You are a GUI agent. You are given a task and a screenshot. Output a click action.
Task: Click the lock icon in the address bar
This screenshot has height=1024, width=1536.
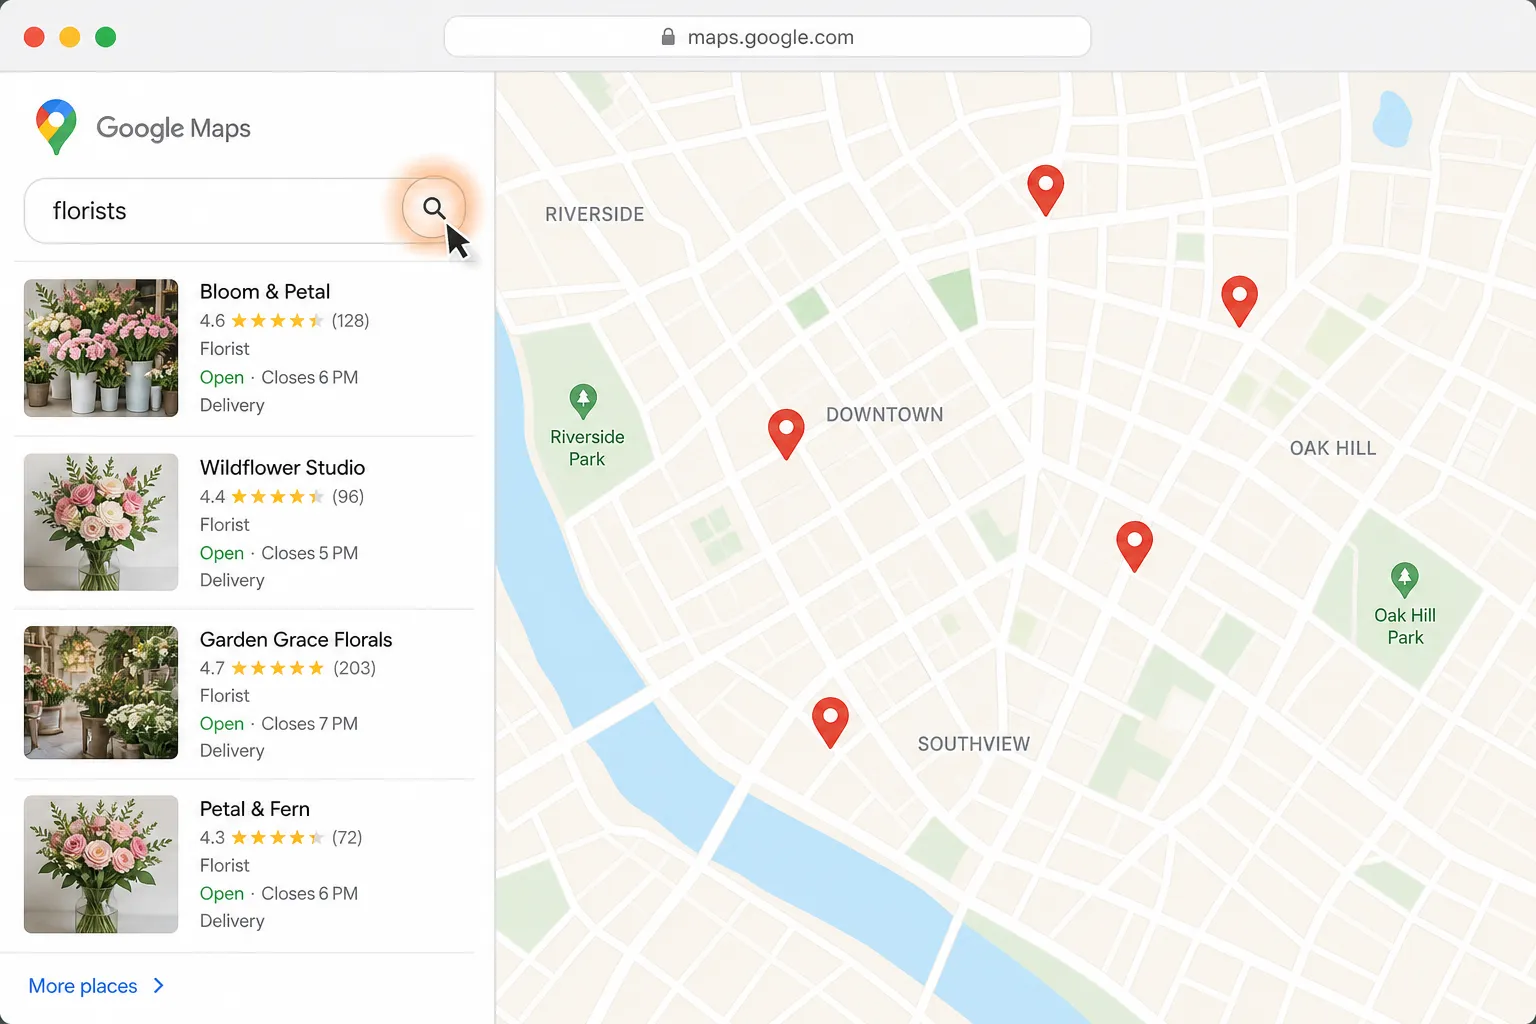[x=668, y=37]
